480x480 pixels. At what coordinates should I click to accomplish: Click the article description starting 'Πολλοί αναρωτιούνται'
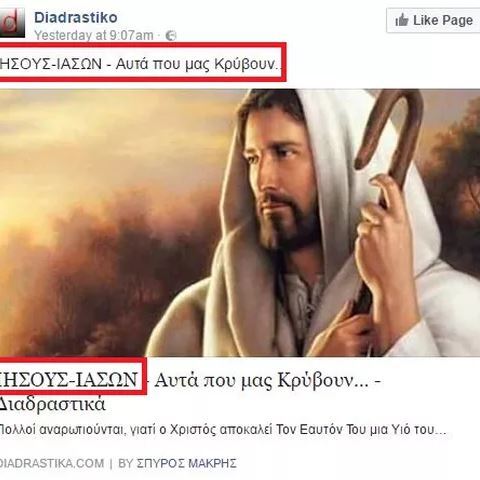(x=222, y=430)
